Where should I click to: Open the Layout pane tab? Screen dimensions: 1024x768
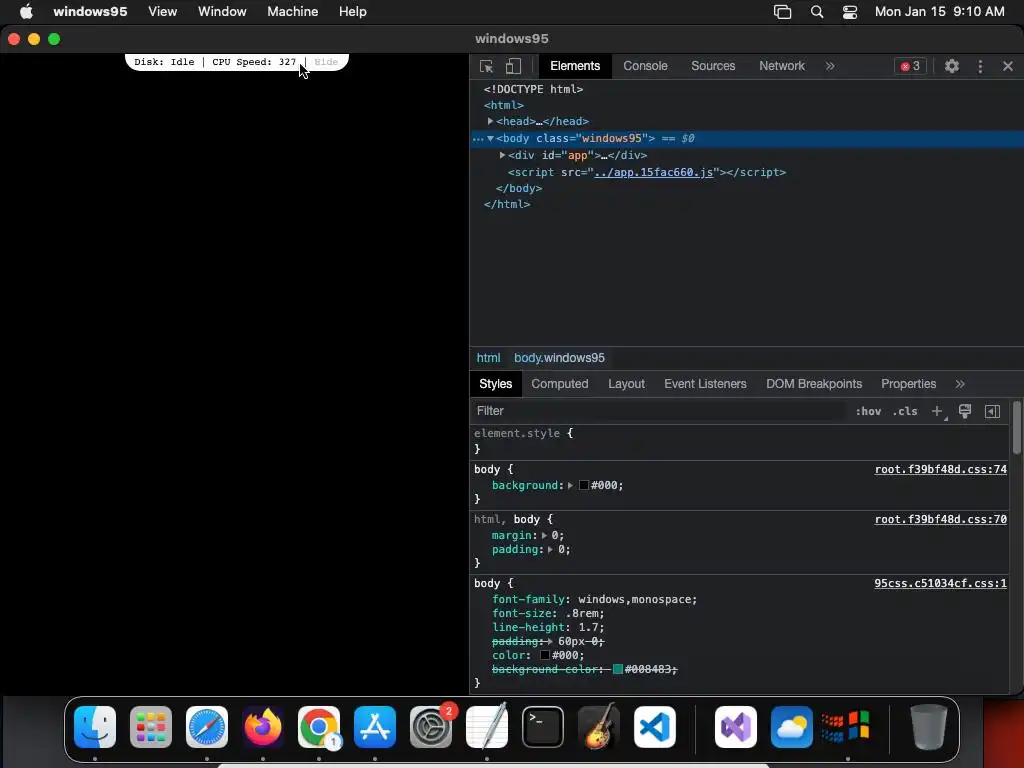coord(626,384)
